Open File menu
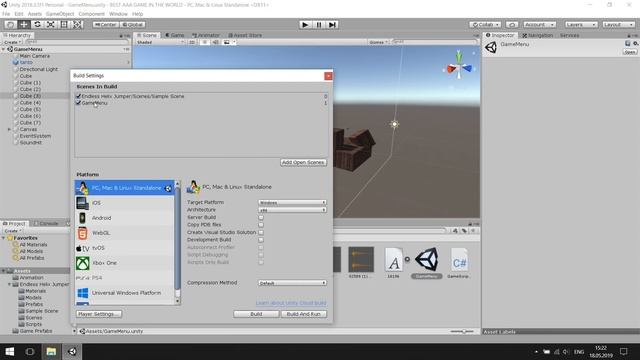Screen dimensions: 640x360 pyautogui.click(x=6, y=14)
